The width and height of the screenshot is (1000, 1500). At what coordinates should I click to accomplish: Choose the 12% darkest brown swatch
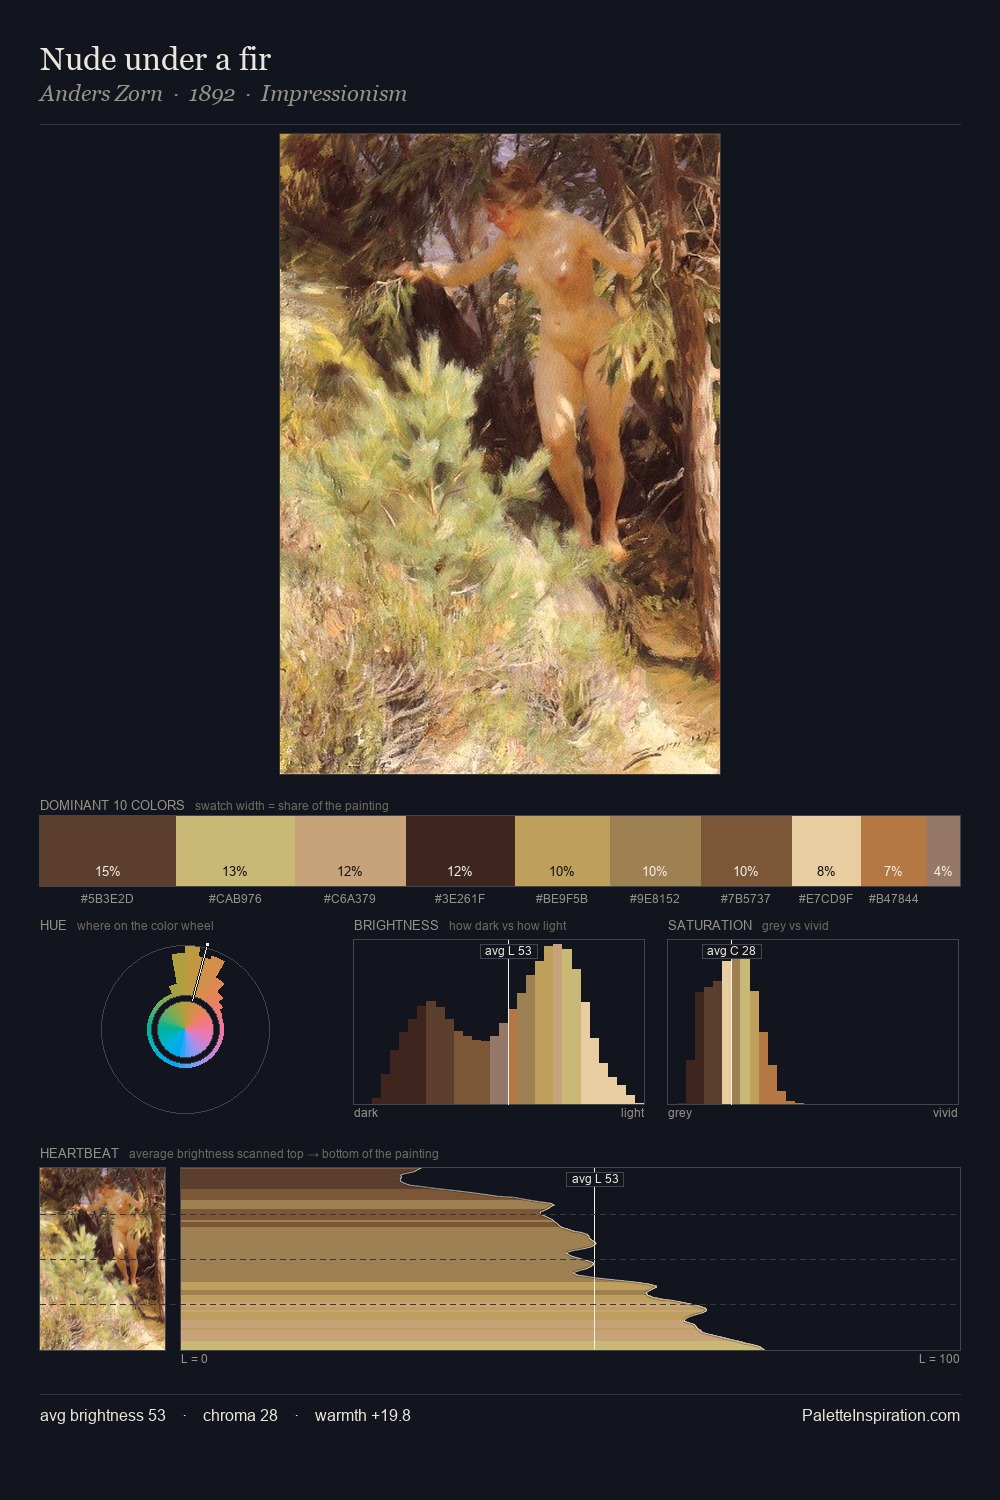point(460,851)
